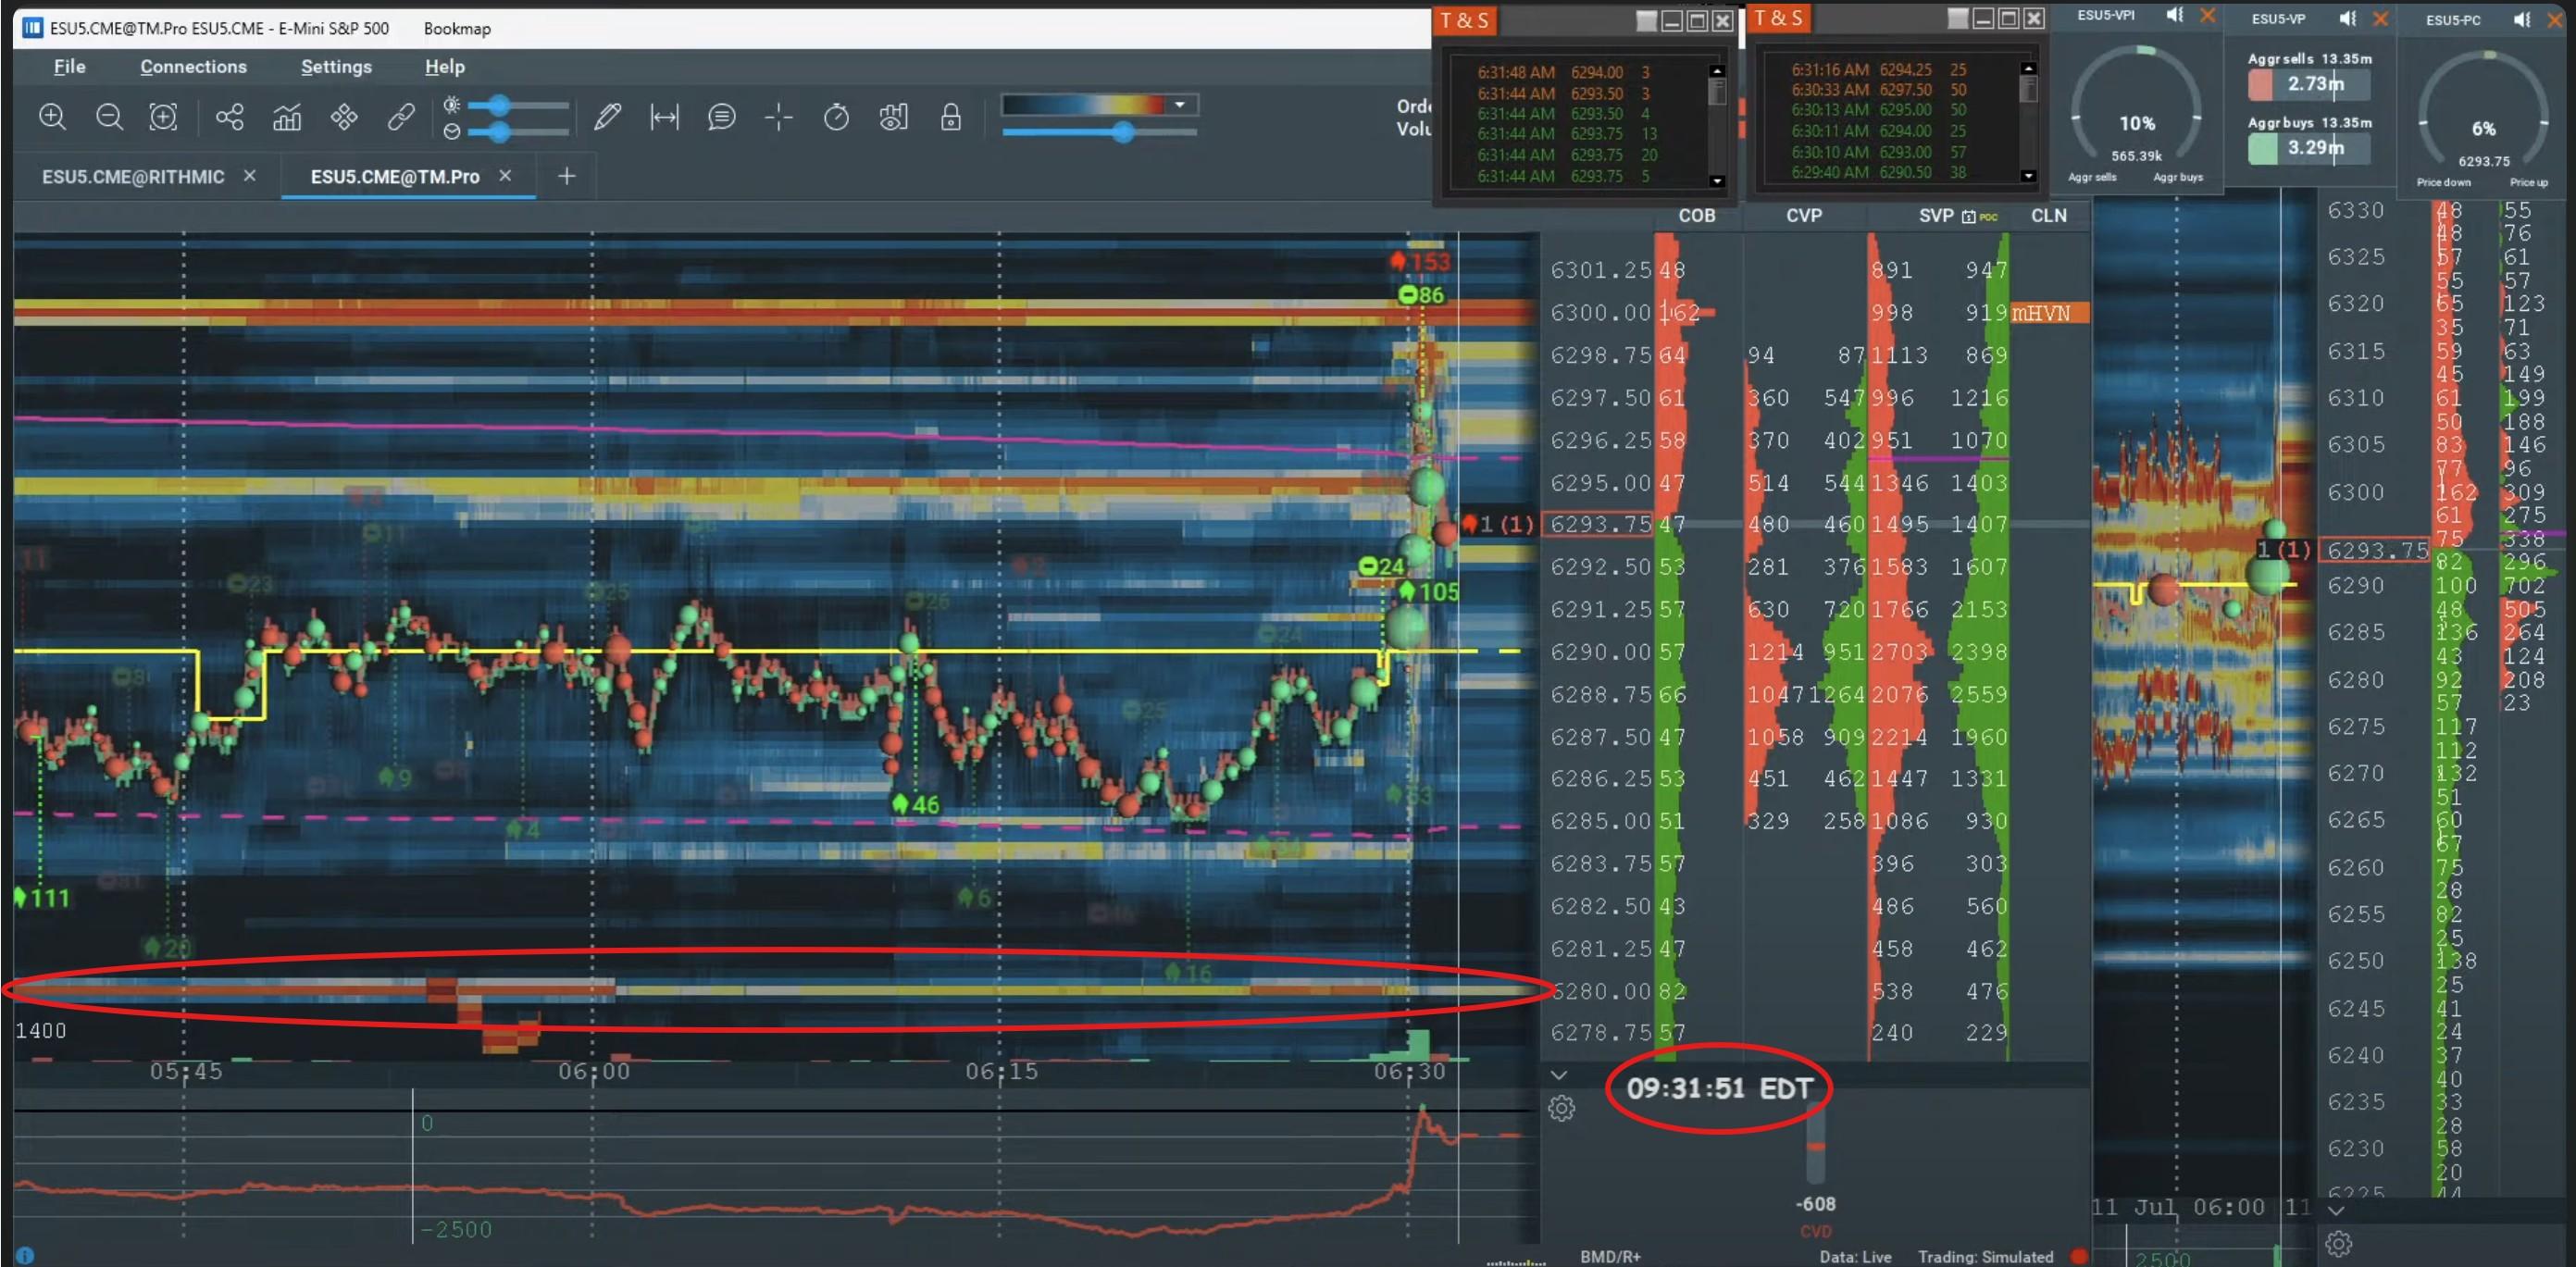Click the chain link icon
Viewport: 2576px width, 1267px height.
pyautogui.click(x=401, y=117)
